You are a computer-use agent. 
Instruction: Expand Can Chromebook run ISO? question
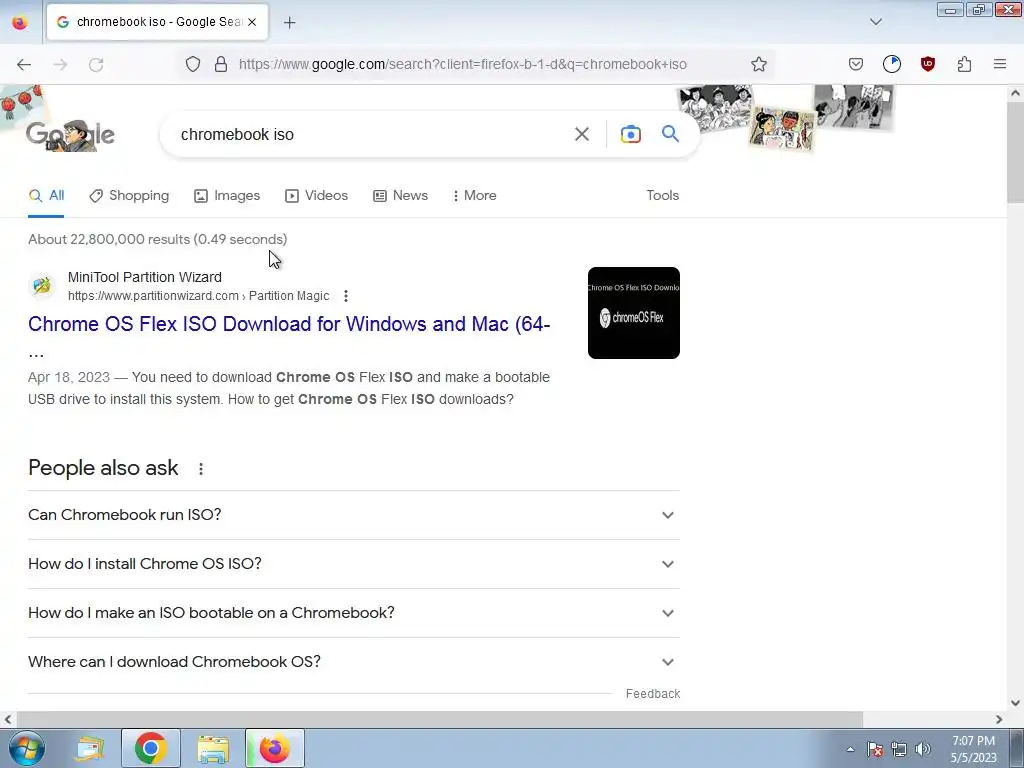[x=354, y=515]
